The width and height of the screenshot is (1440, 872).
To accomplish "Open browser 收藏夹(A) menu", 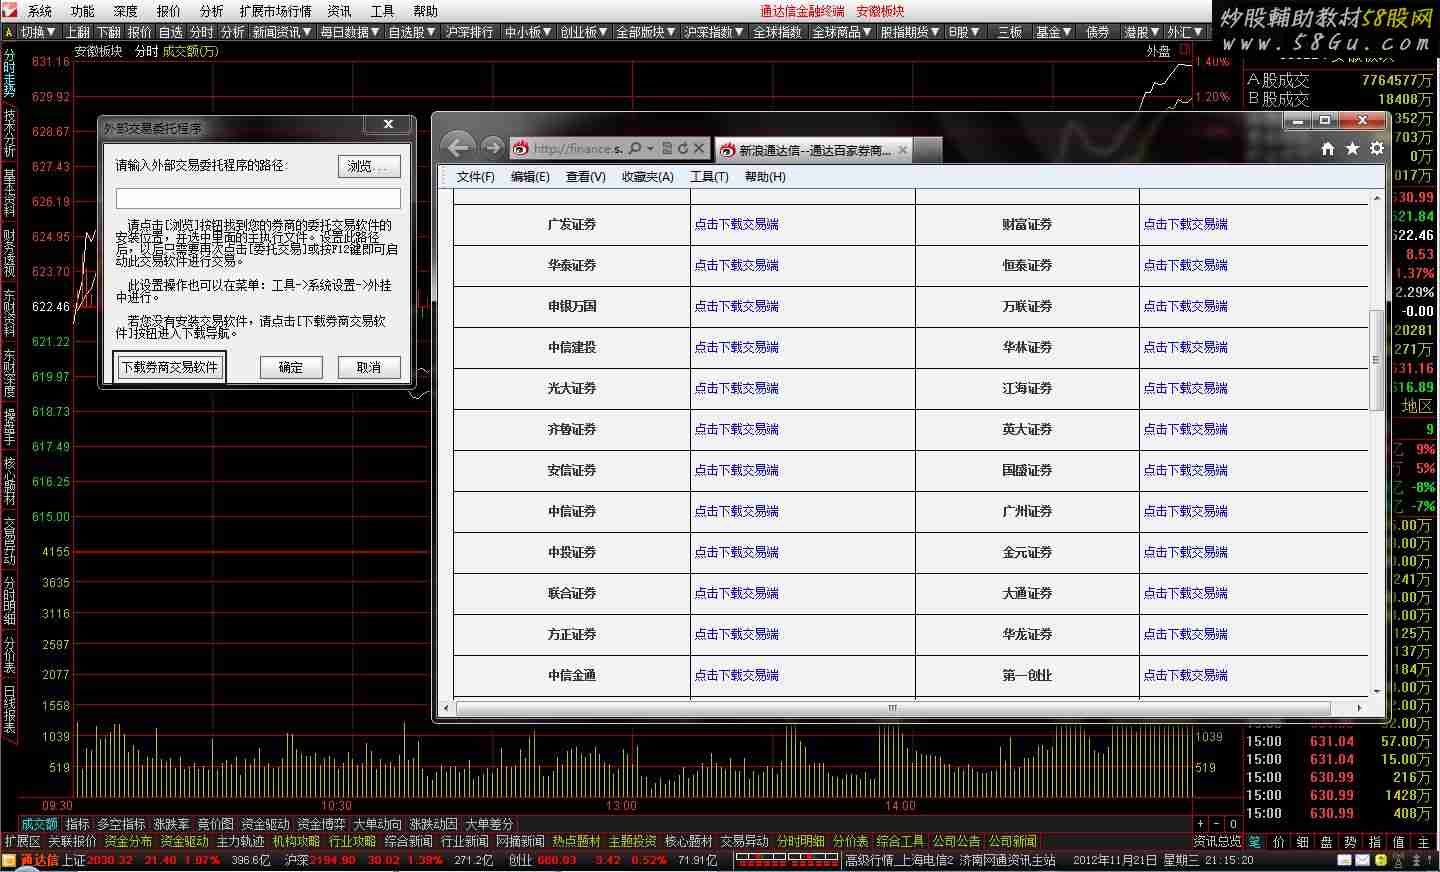I will pyautogui.click(x=647, y=177).
